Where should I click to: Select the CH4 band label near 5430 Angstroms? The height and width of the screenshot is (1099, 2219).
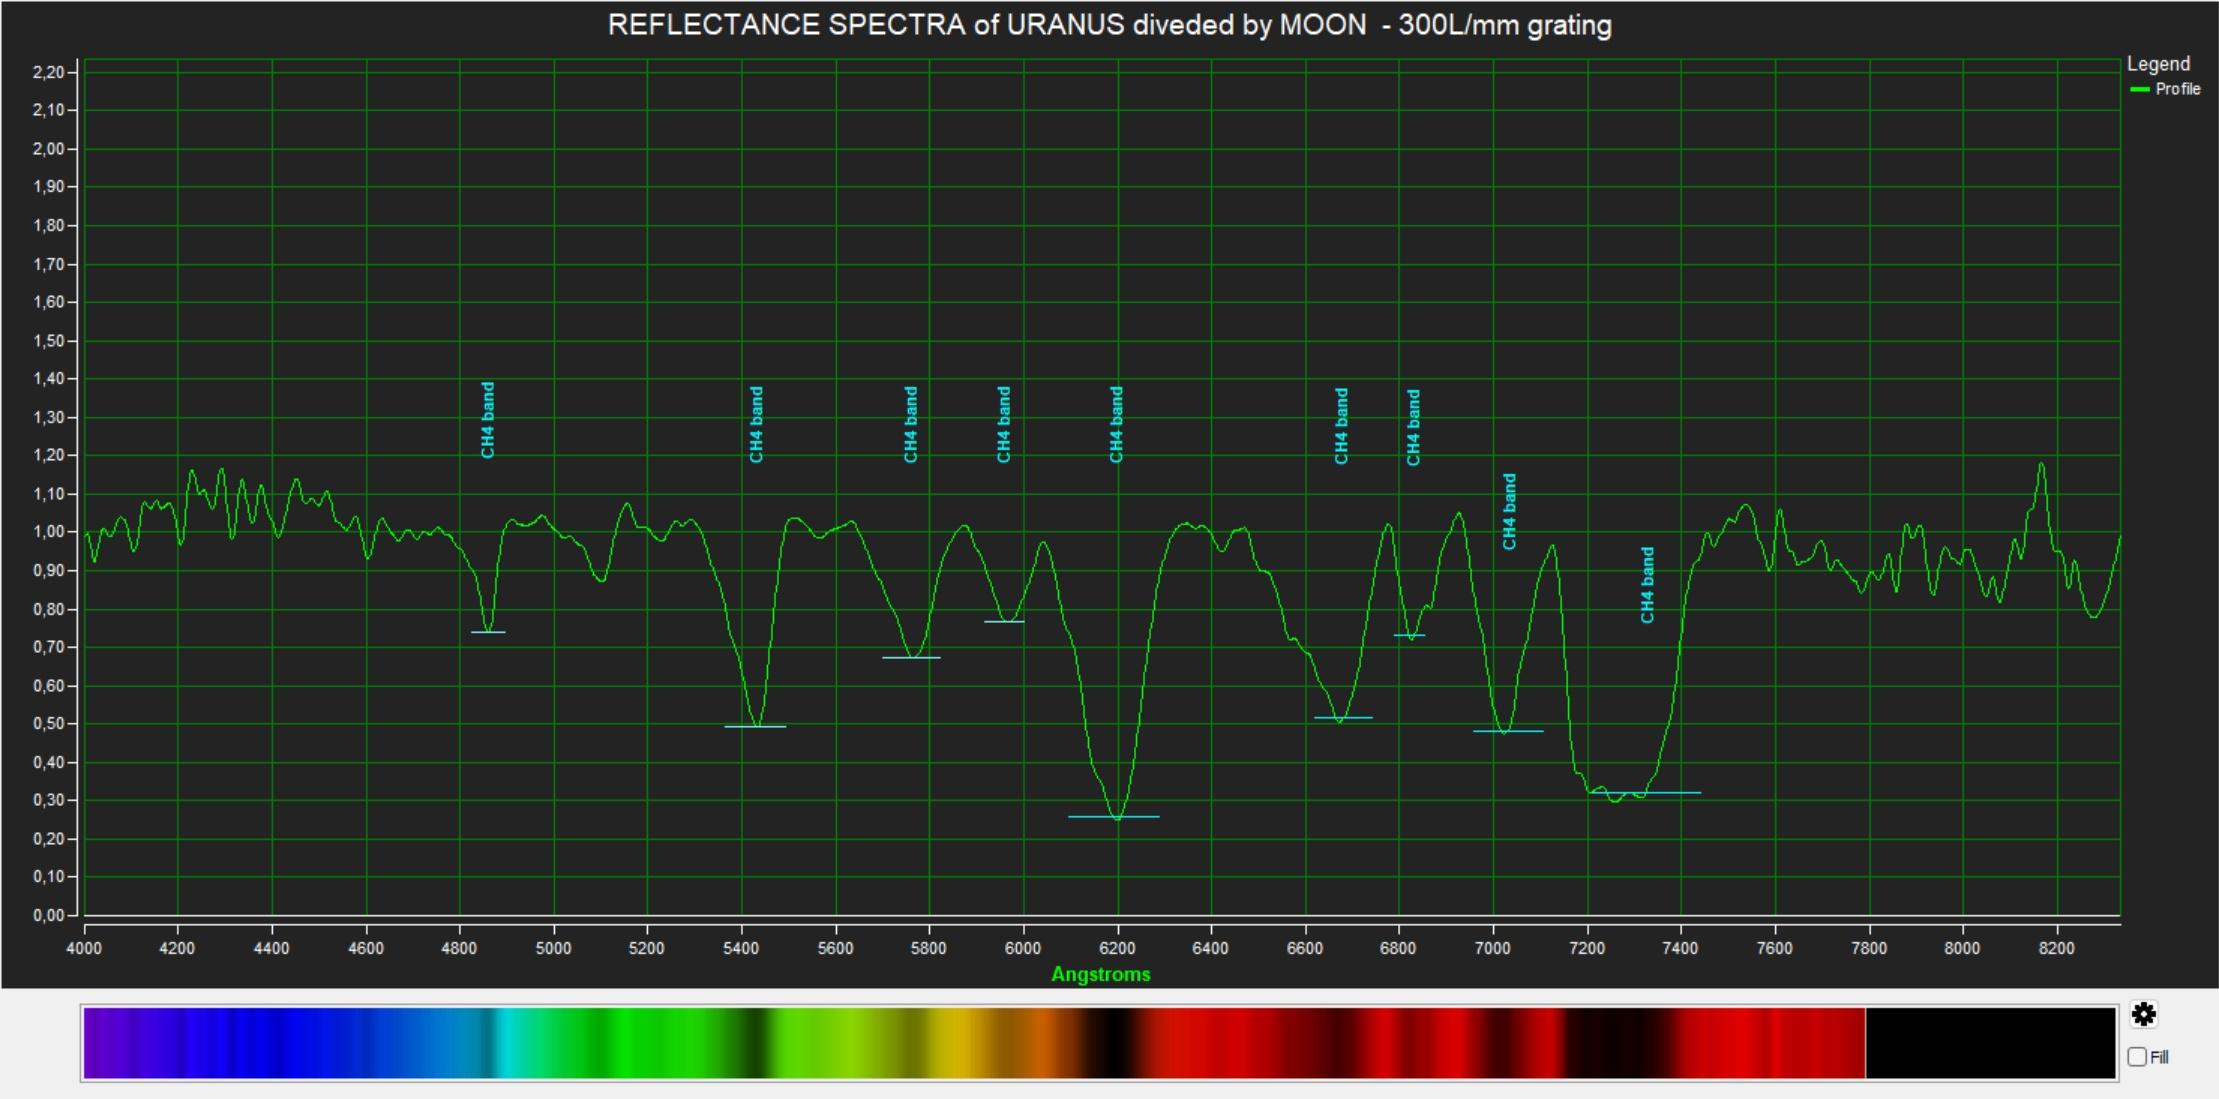point(756,424)
